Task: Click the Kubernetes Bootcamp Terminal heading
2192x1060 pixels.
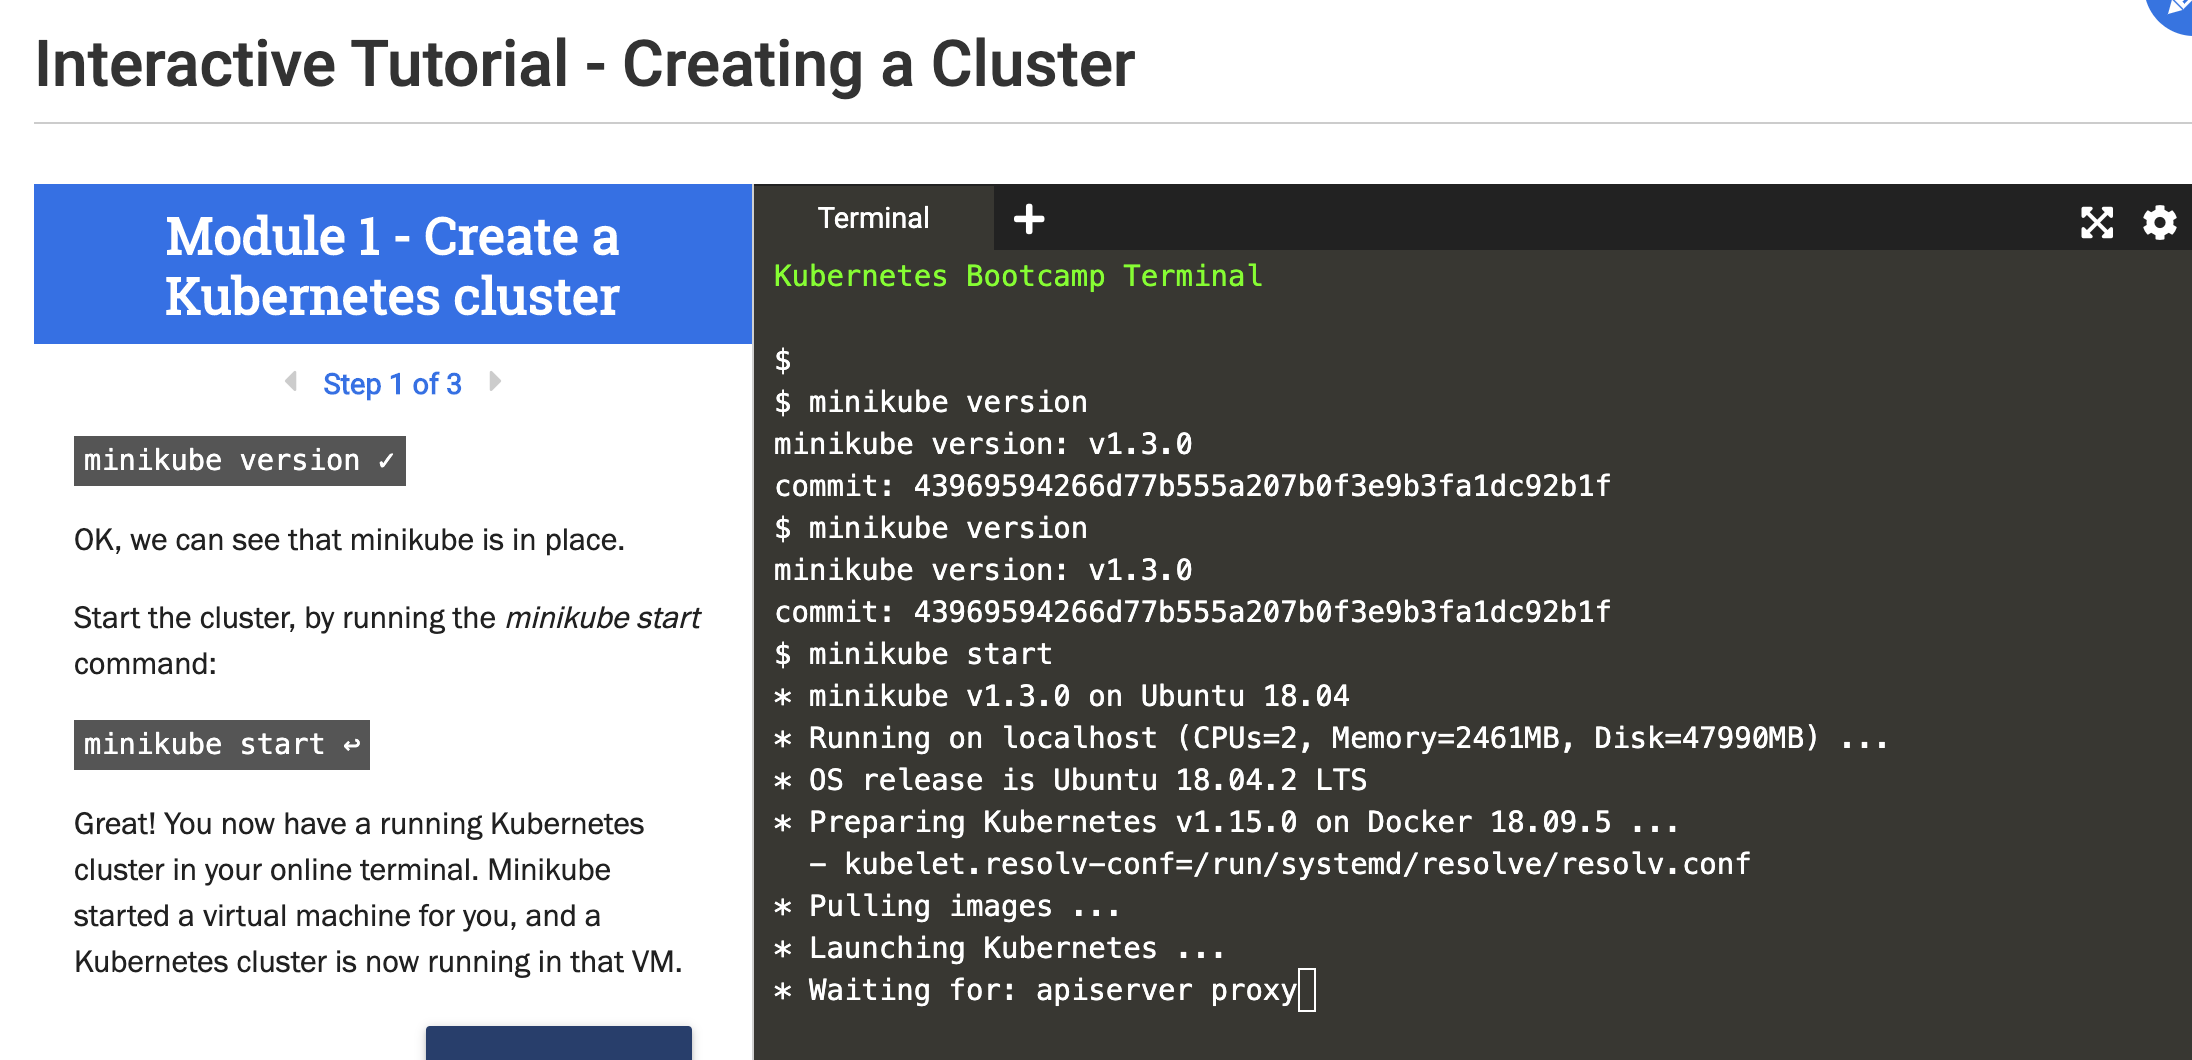Action: pyautogui.click(x=1018, y=276)
